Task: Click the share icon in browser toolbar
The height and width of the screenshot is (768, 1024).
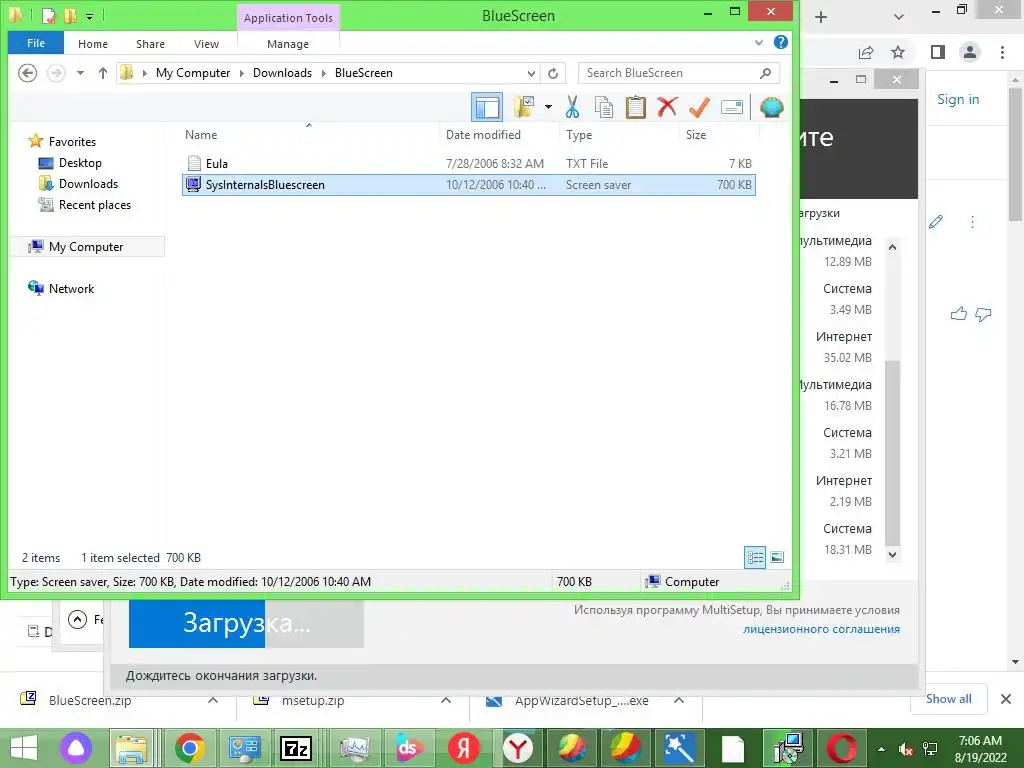Action: pyautogui.click(x=866, y=52)
